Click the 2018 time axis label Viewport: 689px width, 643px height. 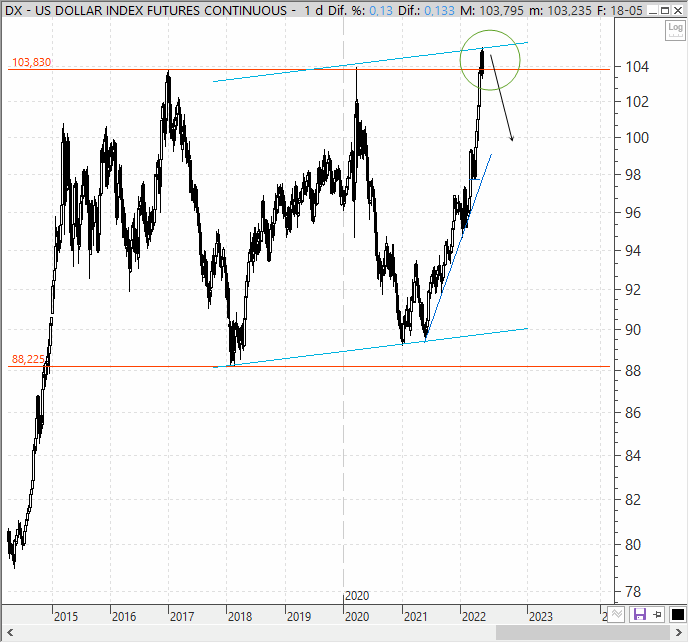click(x=240, y=617)
